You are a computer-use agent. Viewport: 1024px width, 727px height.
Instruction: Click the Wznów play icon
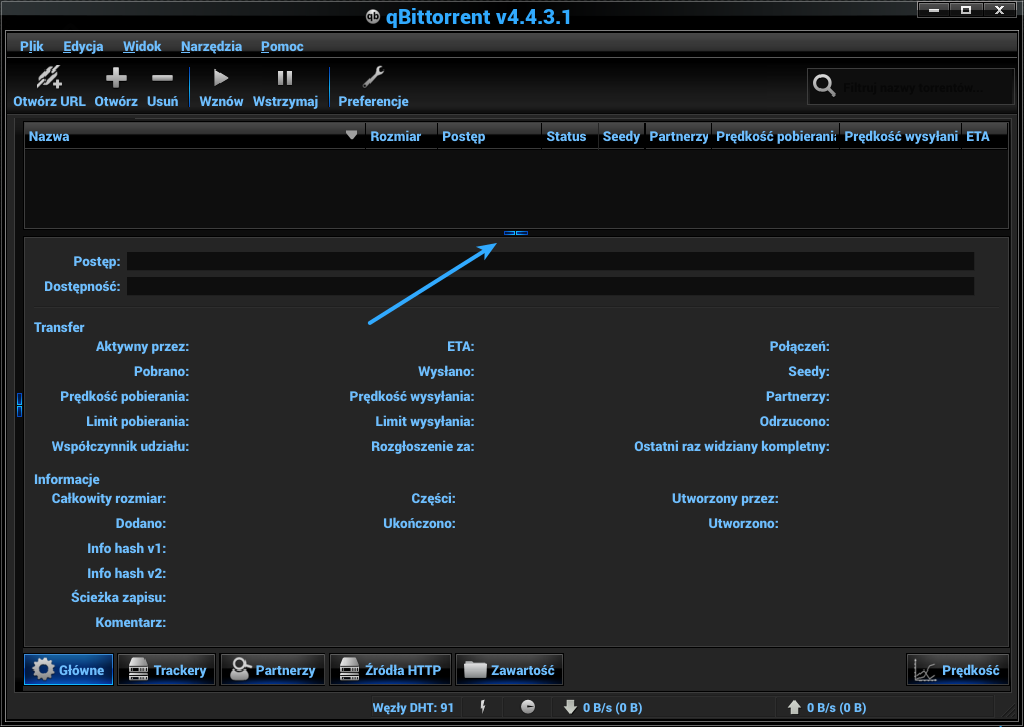click(x=221, y=78)
